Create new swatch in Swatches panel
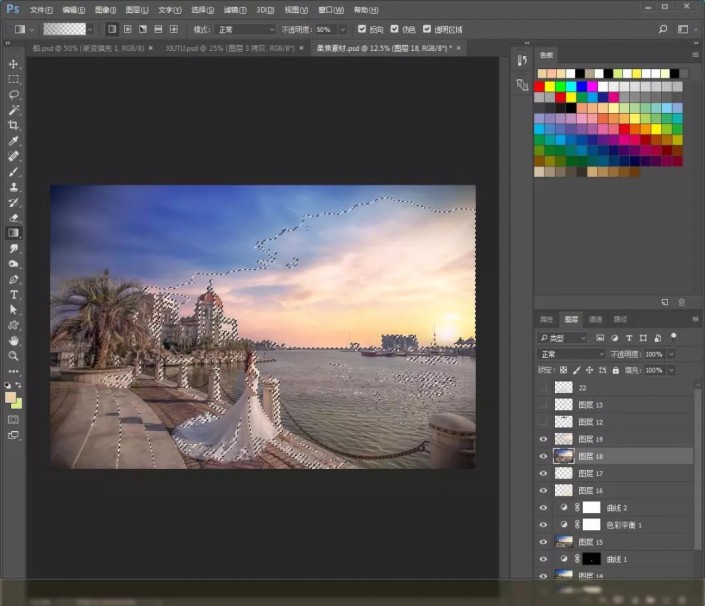The height and width of the screenshot is (606, 705). (x=665, y=302)
